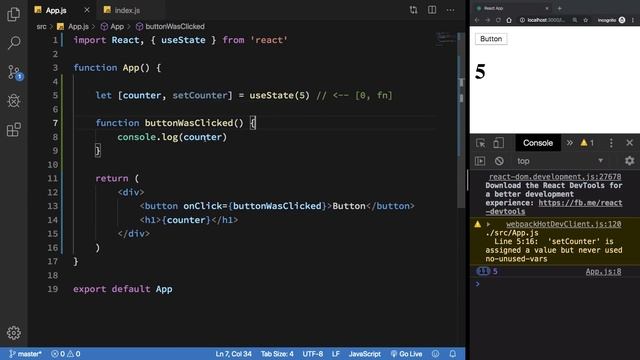
Task: Open a new browser tab
Action: click(x=560, y=8)
